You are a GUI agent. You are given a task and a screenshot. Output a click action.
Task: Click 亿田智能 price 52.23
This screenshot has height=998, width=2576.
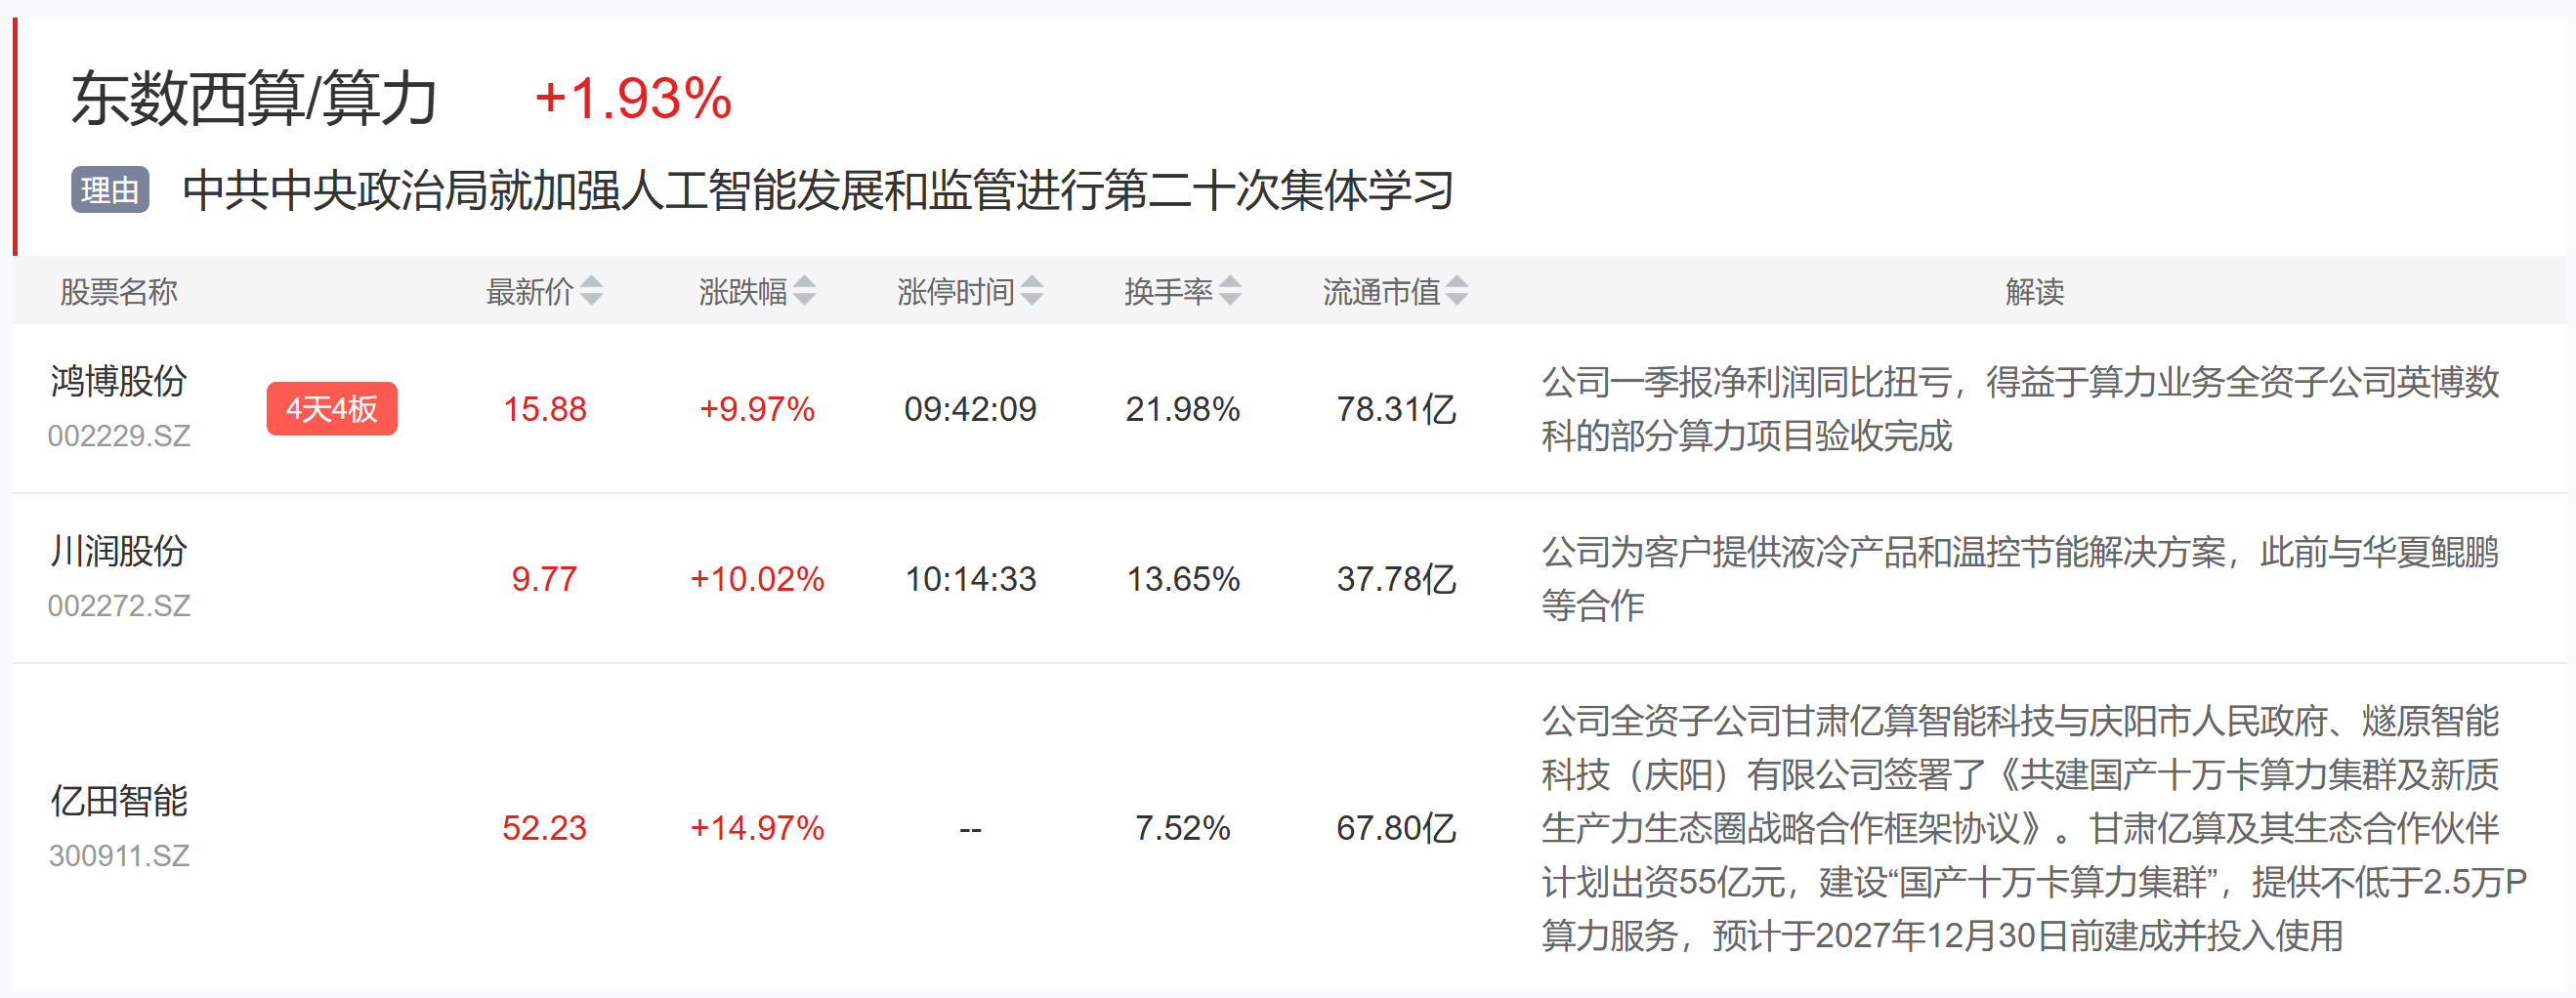[544, 828]
